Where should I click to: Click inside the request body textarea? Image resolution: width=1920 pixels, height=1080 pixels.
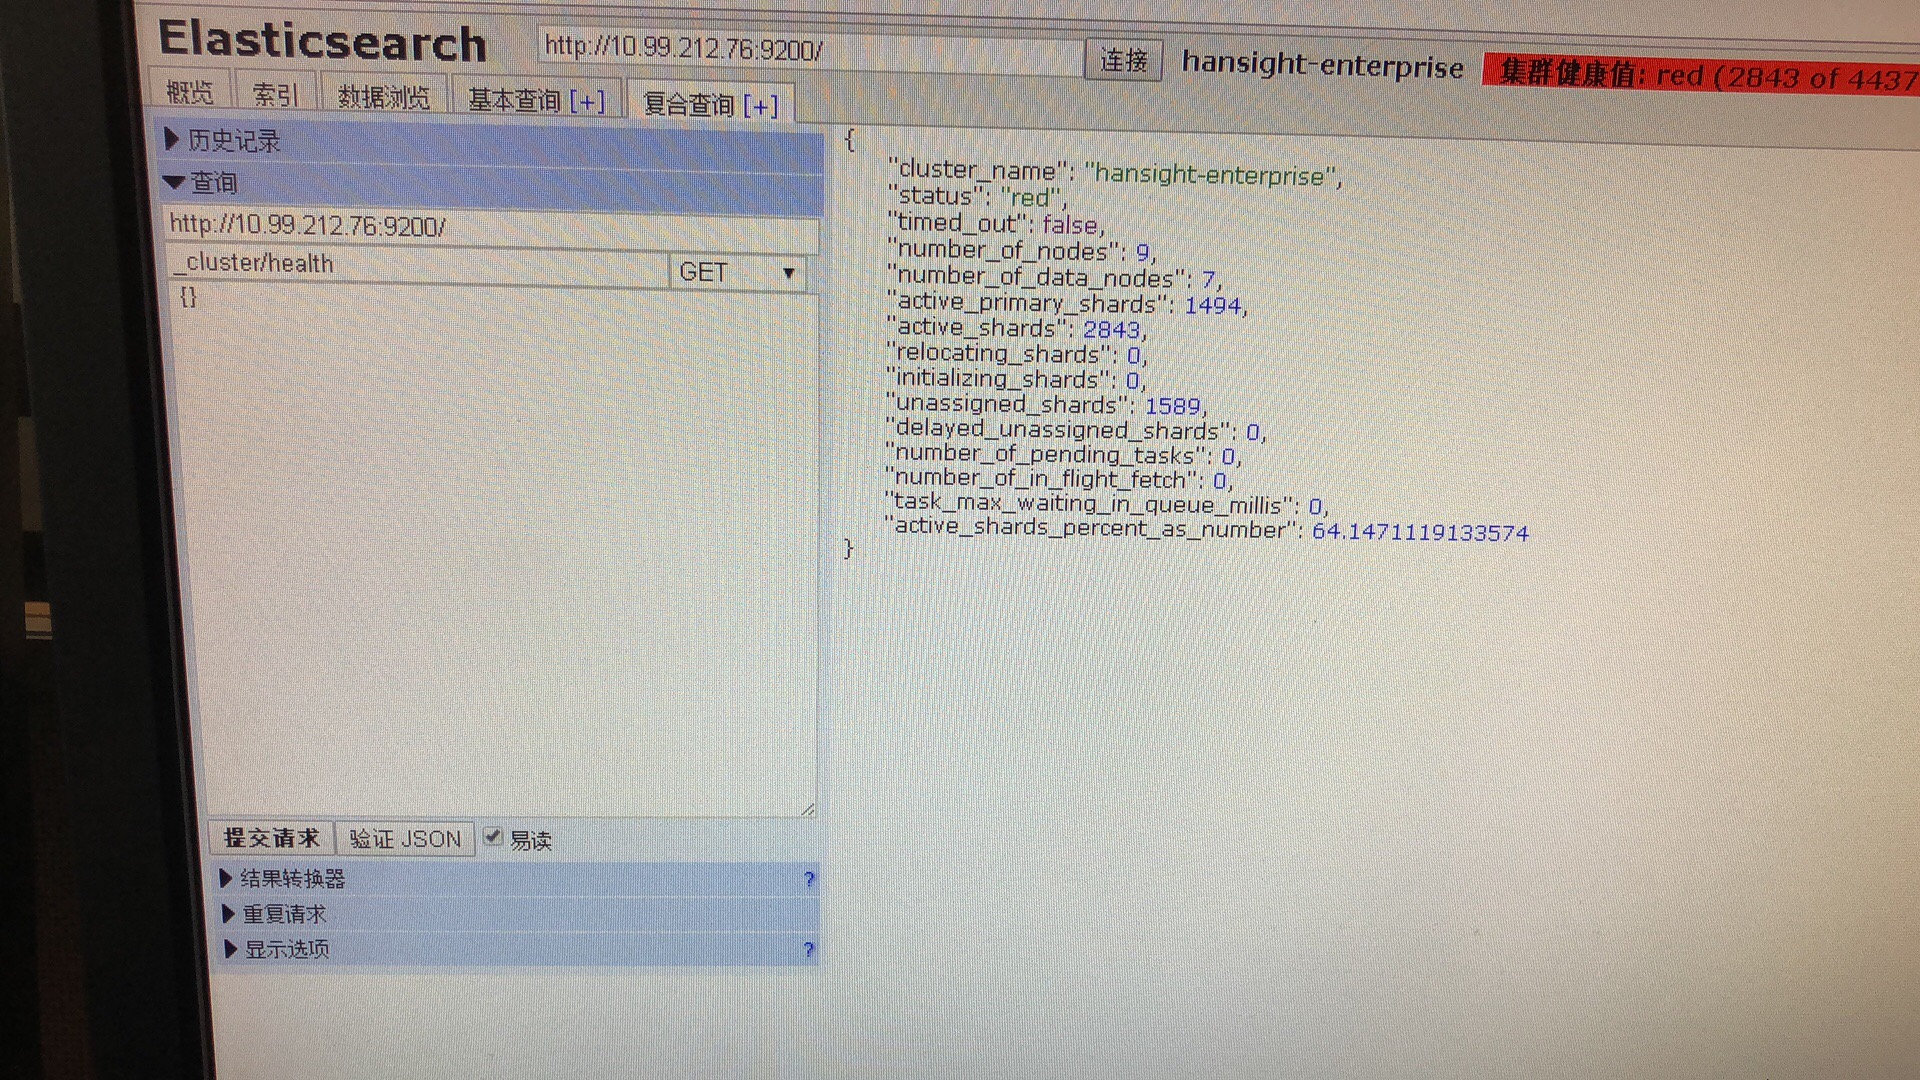click(496, 550)
